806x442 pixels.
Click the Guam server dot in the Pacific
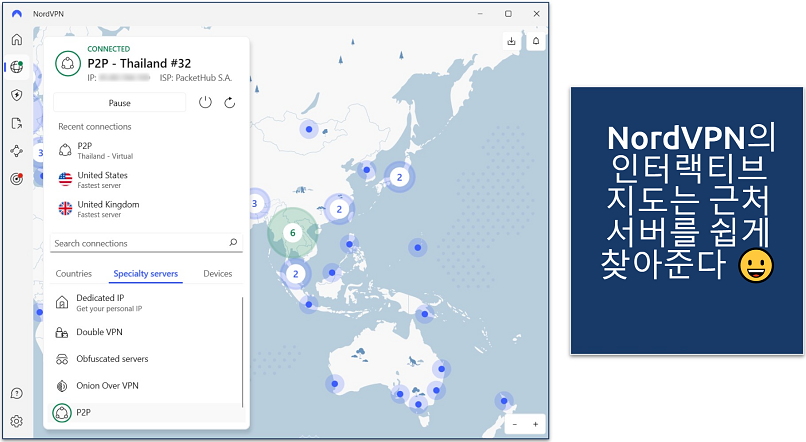point(417,248)
